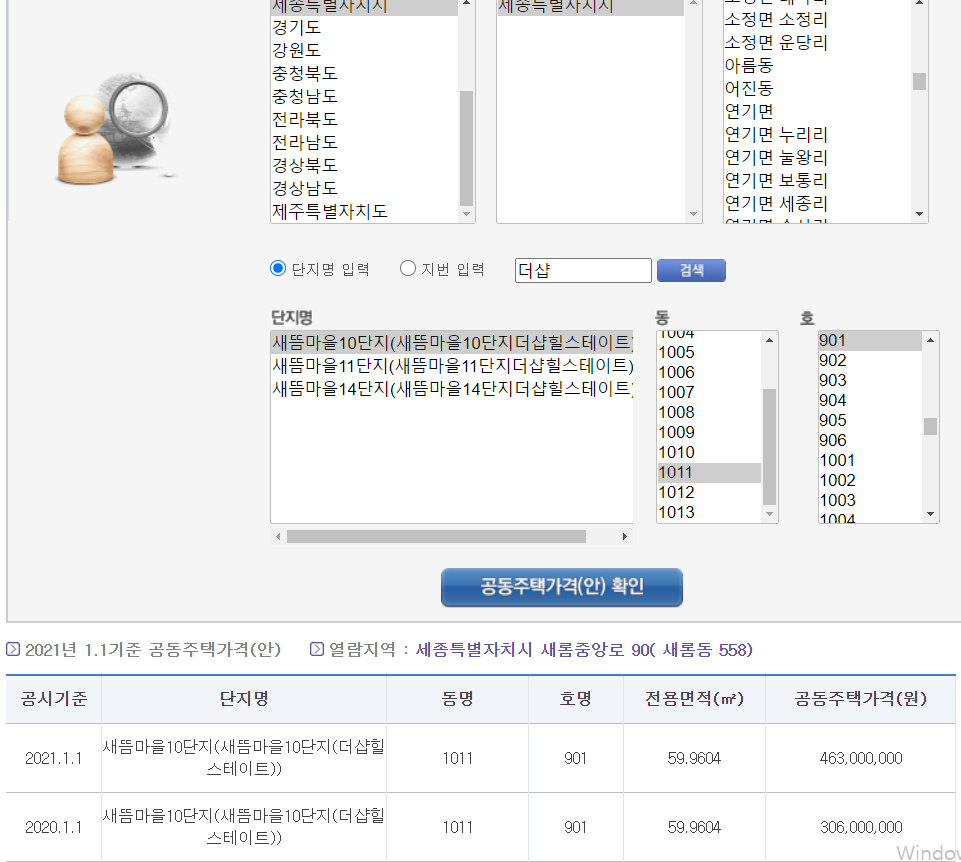The image size is (961, 862).
Task: Click the 호 list scroll-up arrow
Action: tap(930, 340)
